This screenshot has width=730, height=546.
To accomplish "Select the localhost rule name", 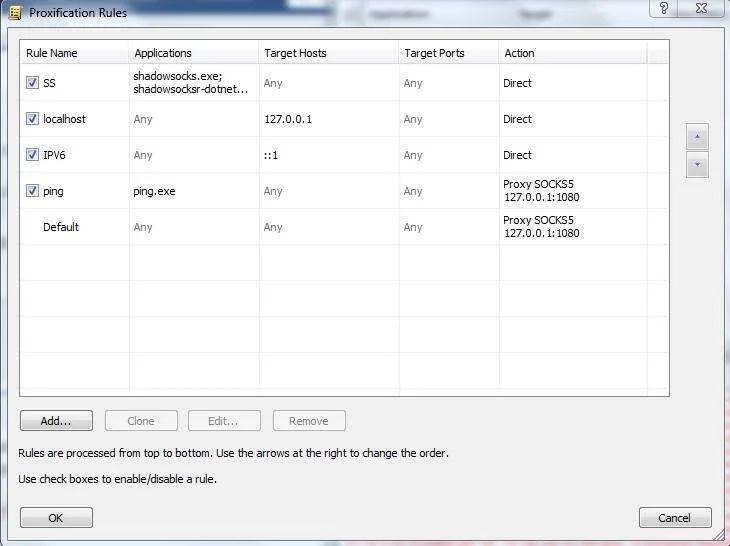I will point(64,119).
